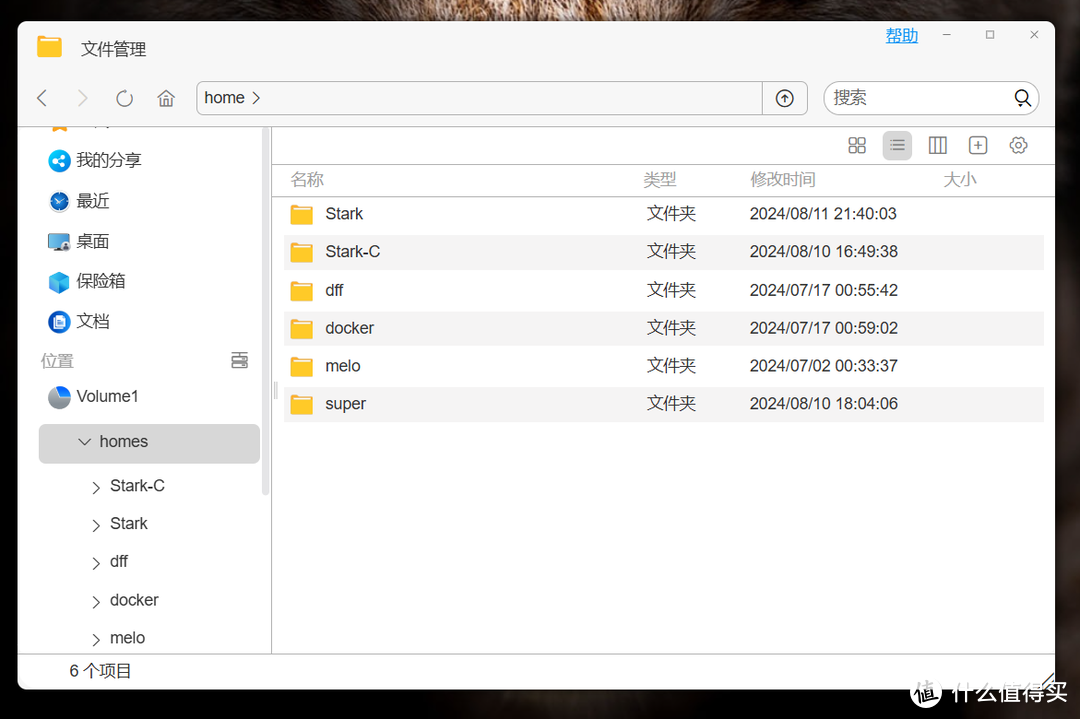1080x719 pixels.
Task: Create new item with plus icon
Action: (978, 145)
